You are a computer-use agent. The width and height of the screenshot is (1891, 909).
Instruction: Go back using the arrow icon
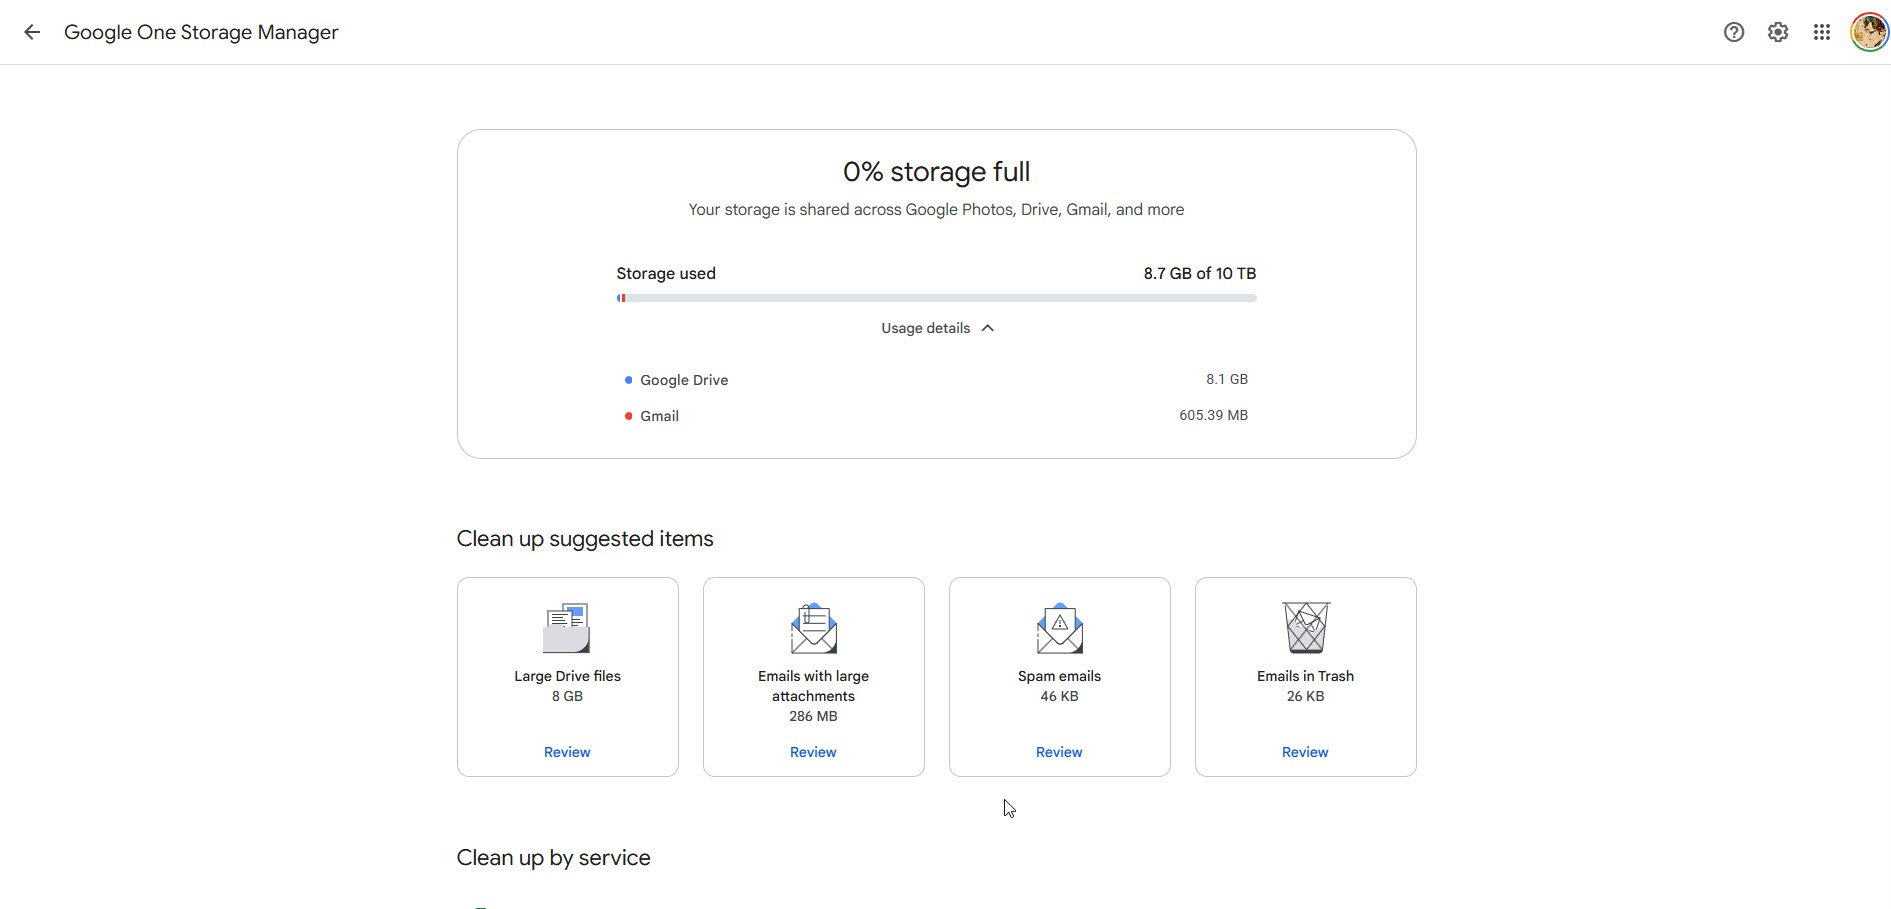(32, 32)
